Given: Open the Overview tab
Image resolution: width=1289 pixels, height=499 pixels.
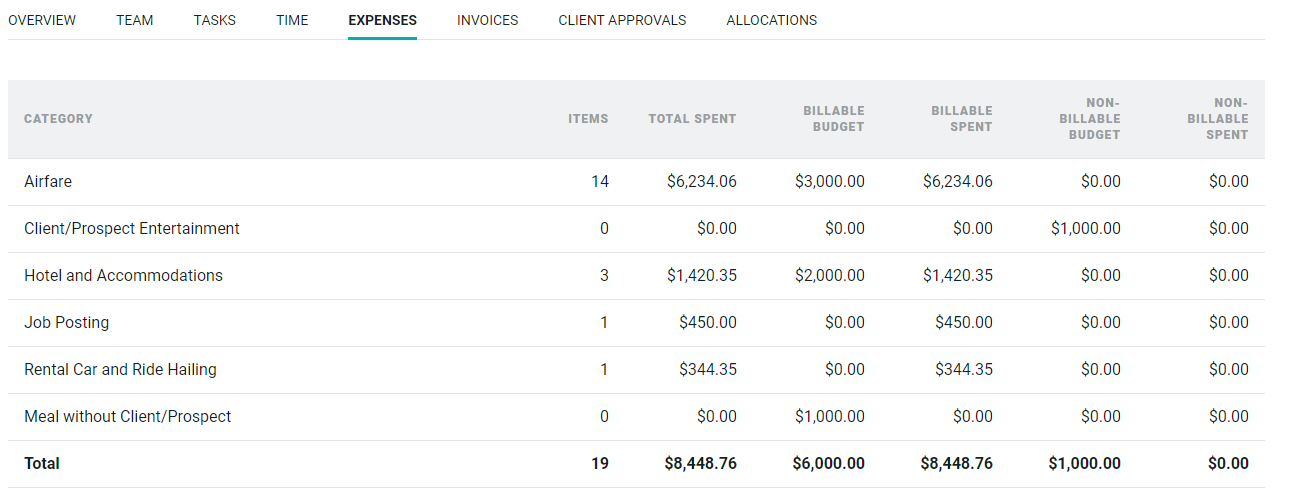Looking at the screenshot, I should 41,20.
